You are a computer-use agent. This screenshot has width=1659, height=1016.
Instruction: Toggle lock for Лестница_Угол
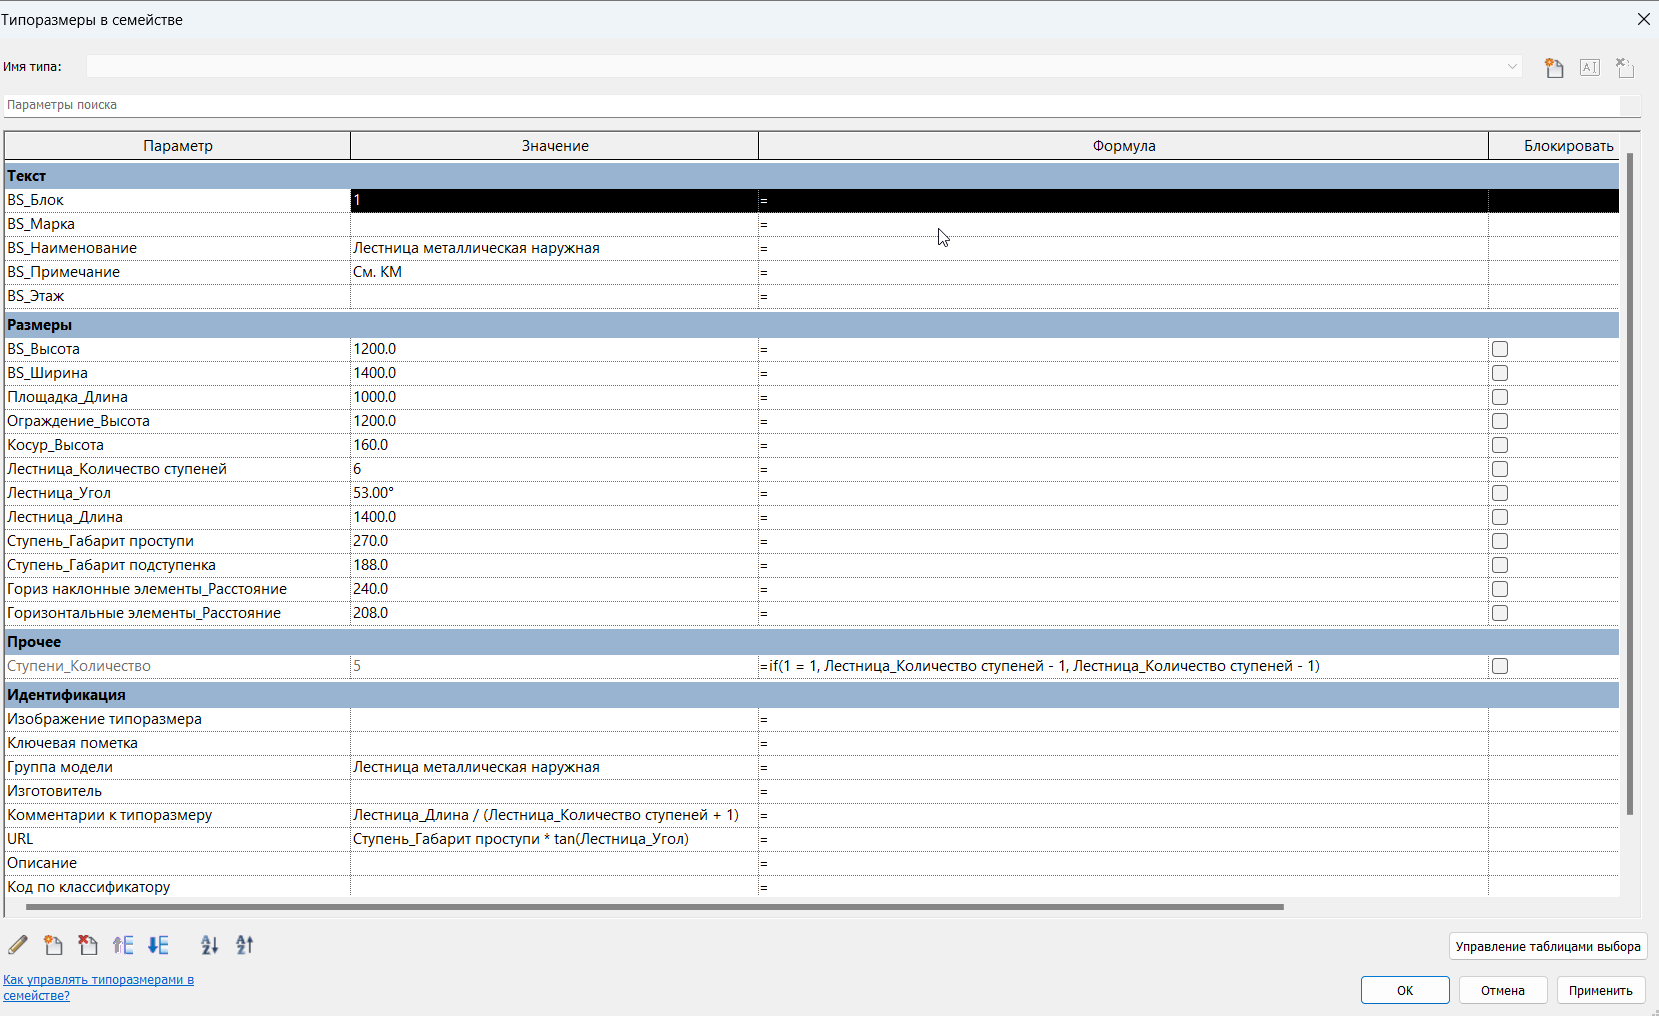[1500, 493]
